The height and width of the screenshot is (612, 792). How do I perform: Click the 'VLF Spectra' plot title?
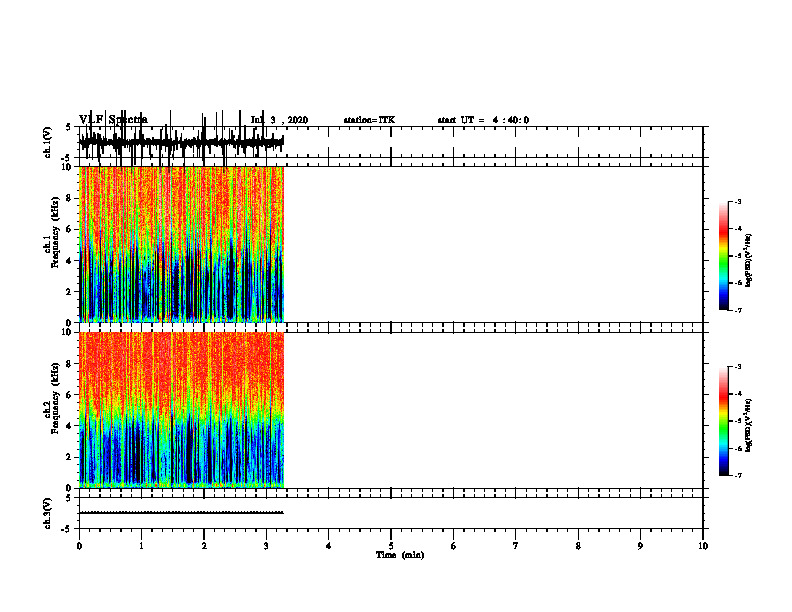113,120
